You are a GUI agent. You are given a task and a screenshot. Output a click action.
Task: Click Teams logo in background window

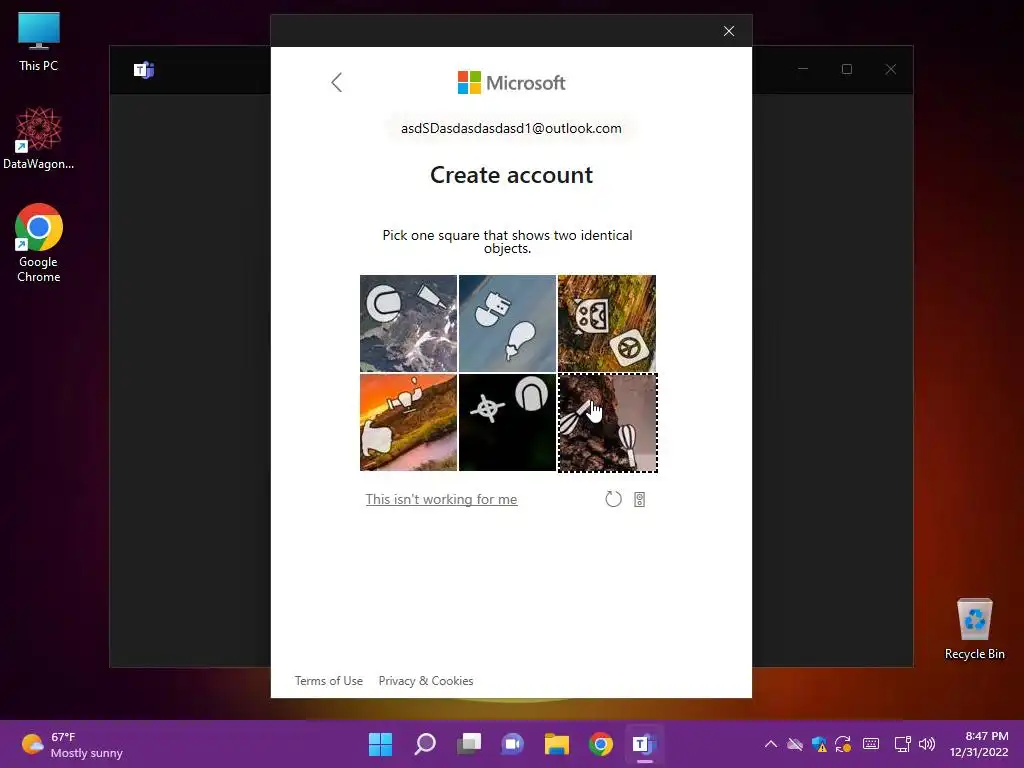144,70
